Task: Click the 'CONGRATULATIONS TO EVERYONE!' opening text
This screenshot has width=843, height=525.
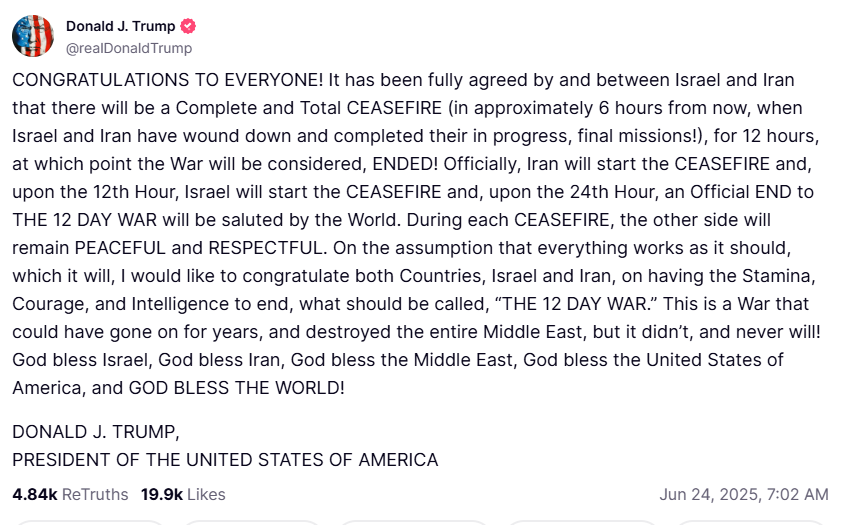Action: 168,80
